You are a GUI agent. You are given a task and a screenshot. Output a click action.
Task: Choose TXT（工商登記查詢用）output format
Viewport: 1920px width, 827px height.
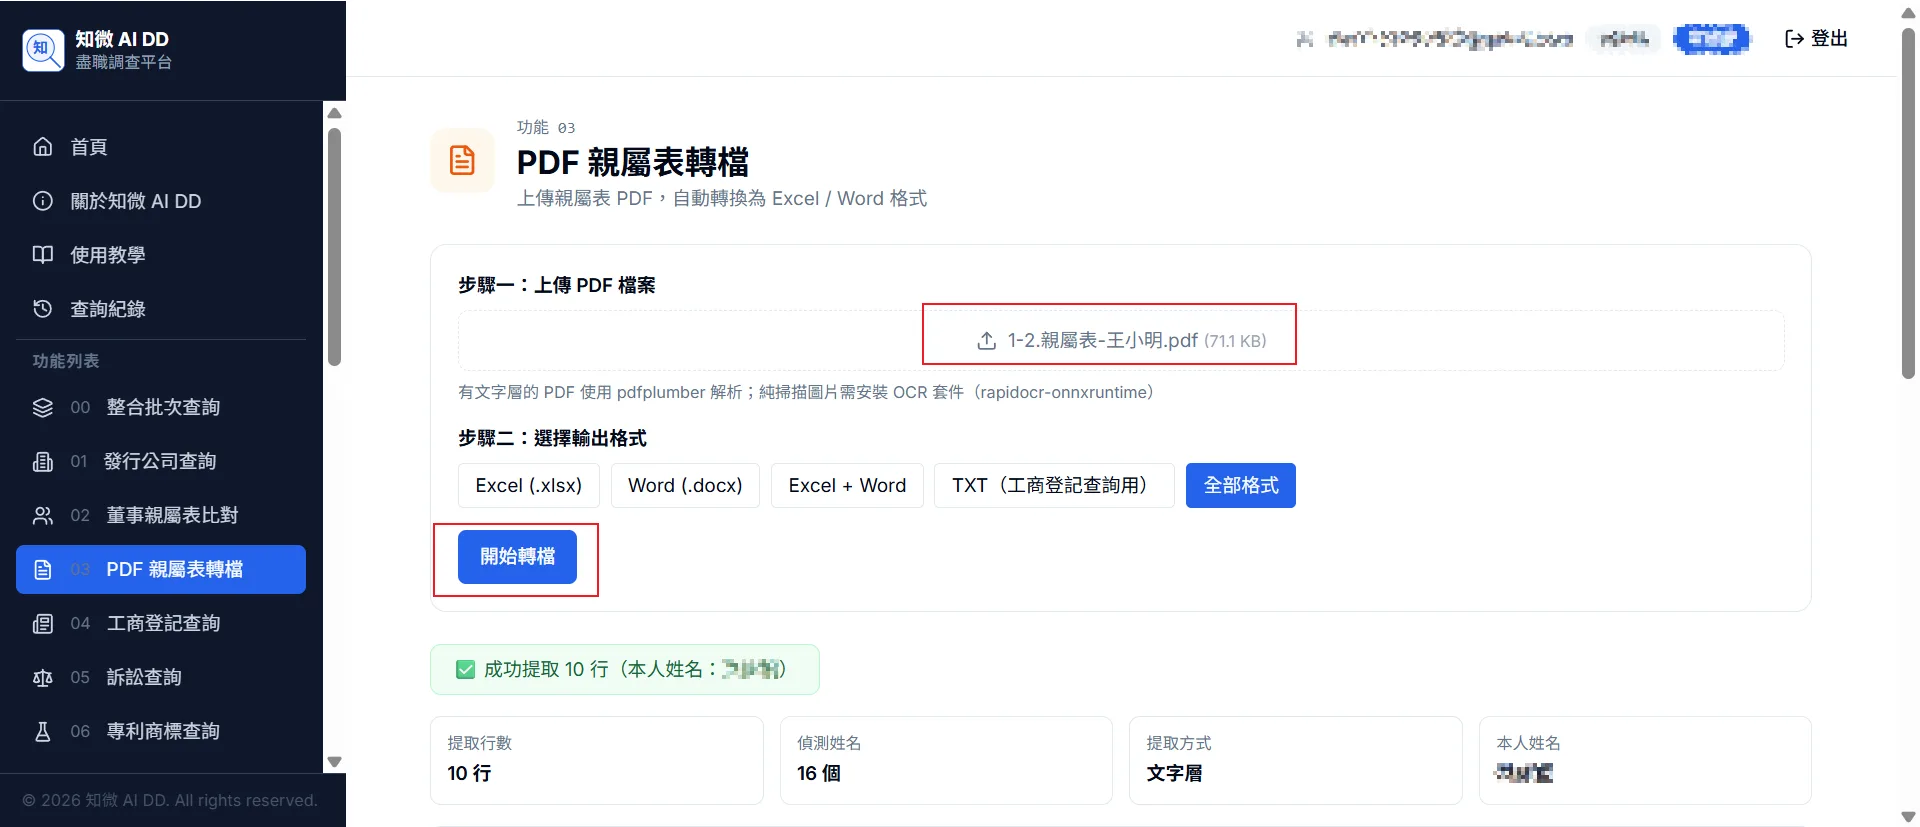(1054, 485)
